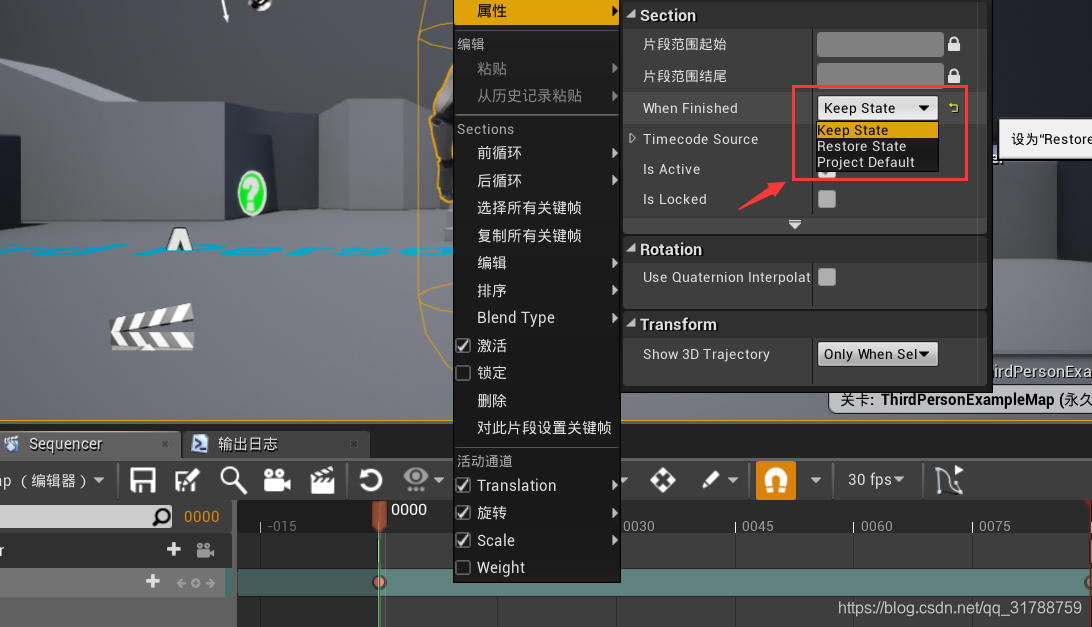Click the yellow reset-to-default arrow beside Keep State
Image resolution: width=1092 pixels, height=627 pixels.
(953, 108)
